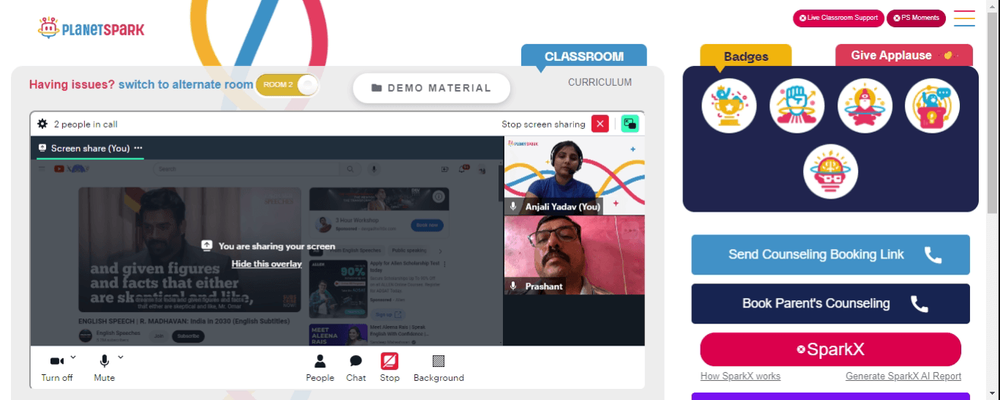The image size is (1000, 400).
Task: Award the trophy star badge
Action: coord(729,106)
